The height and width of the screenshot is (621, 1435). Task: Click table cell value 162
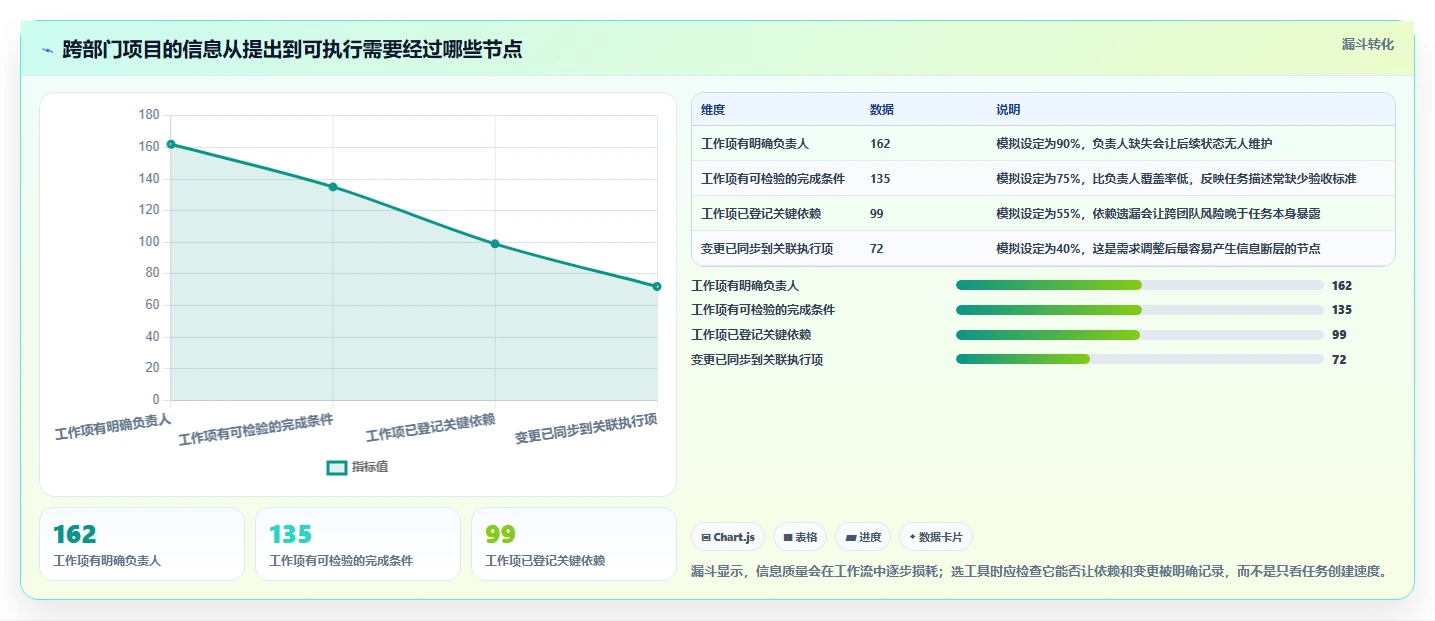click(880, 144)
